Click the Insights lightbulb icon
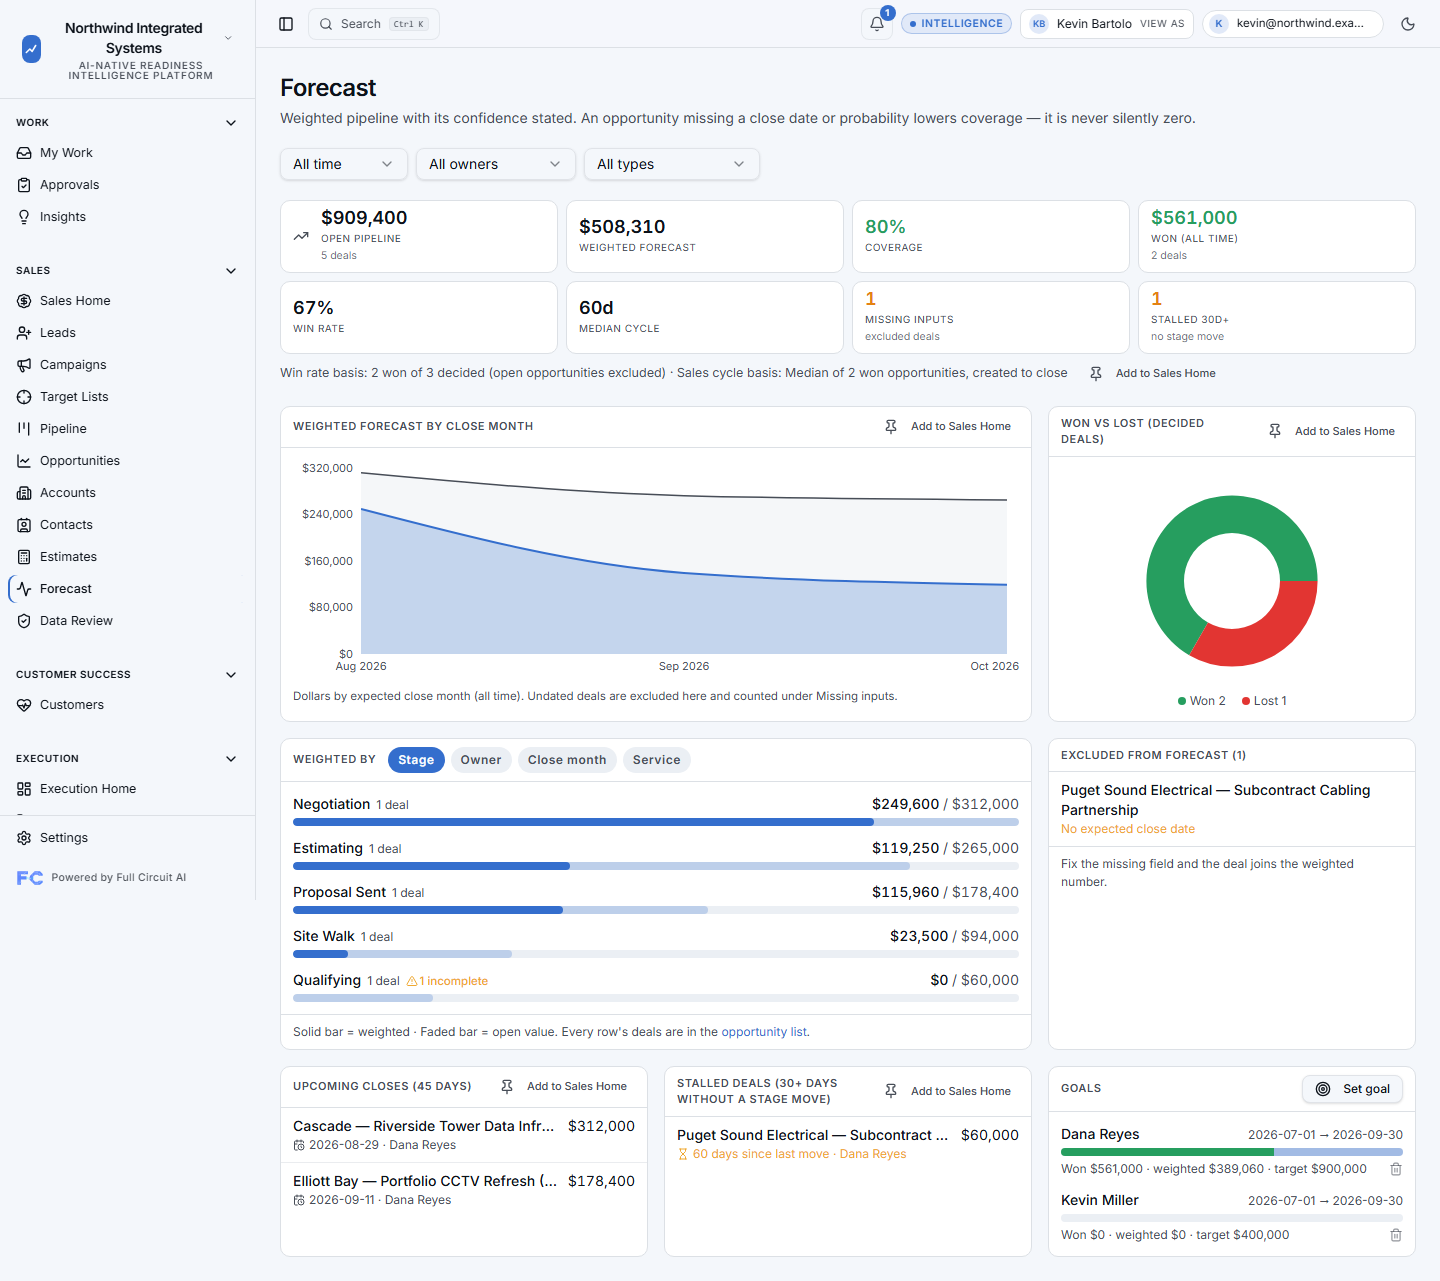 (x=24, y=217)
